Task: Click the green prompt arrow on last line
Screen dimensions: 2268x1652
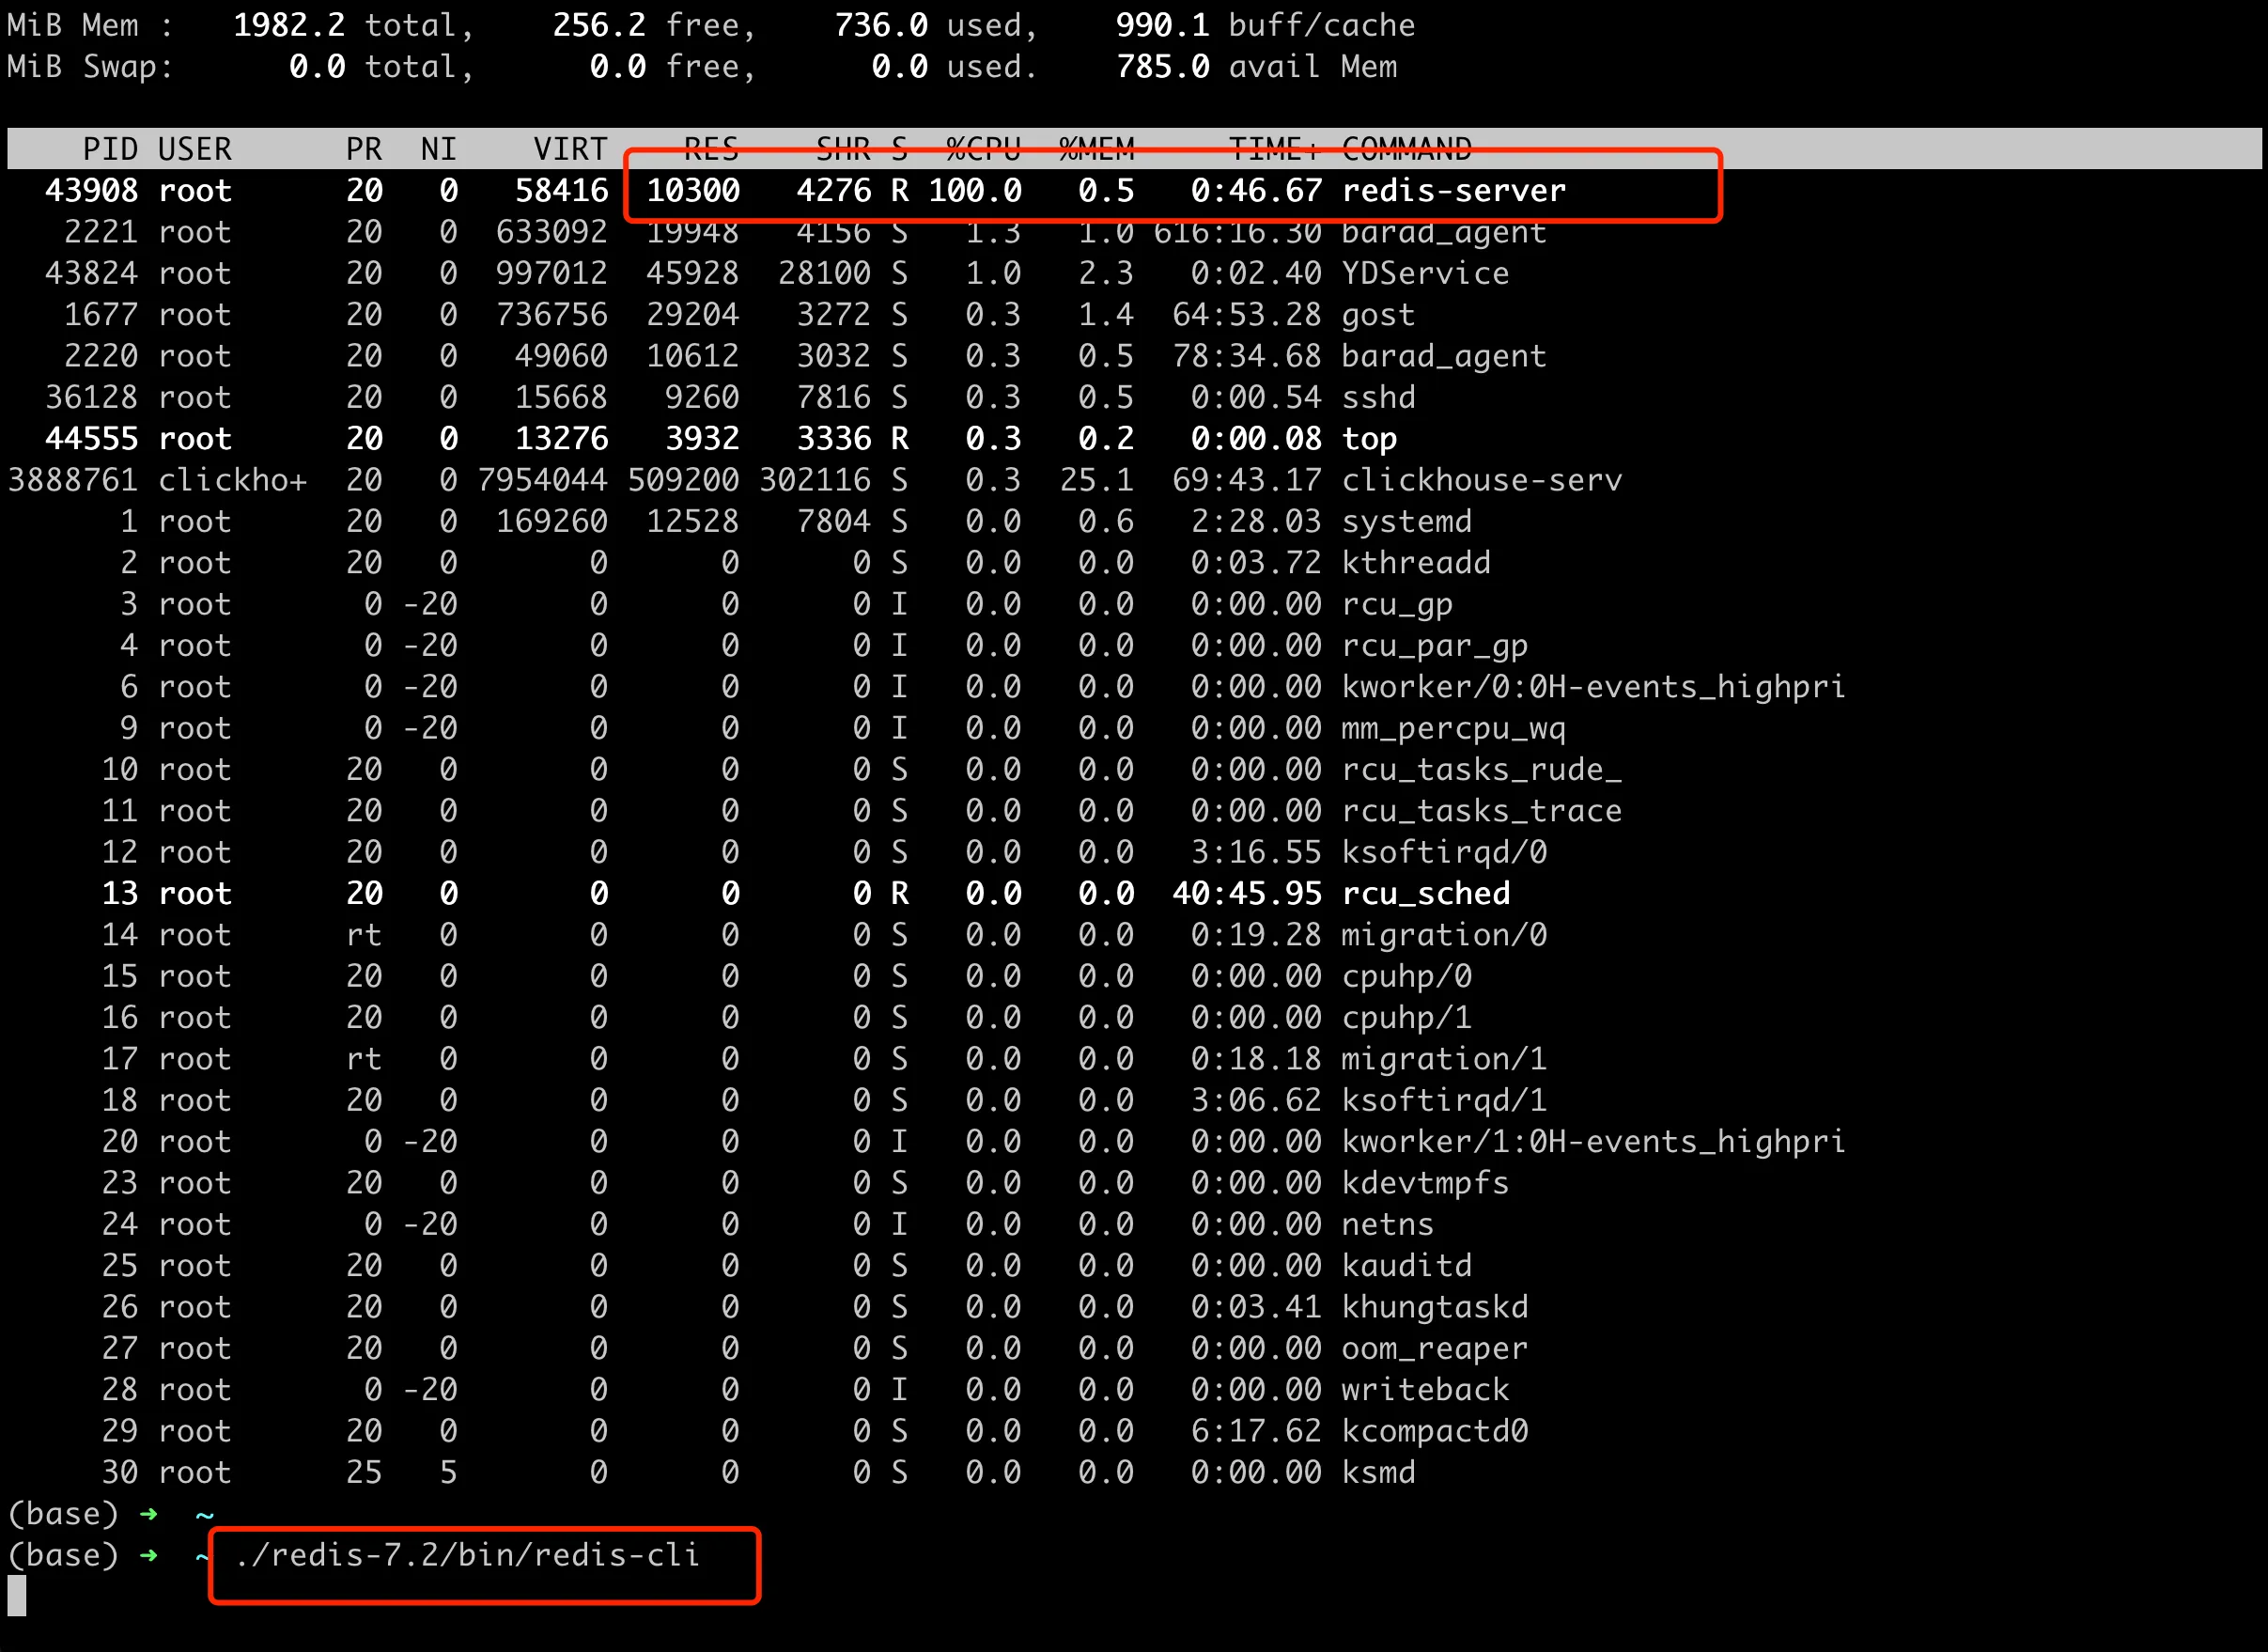Action: pos(149,1555)
